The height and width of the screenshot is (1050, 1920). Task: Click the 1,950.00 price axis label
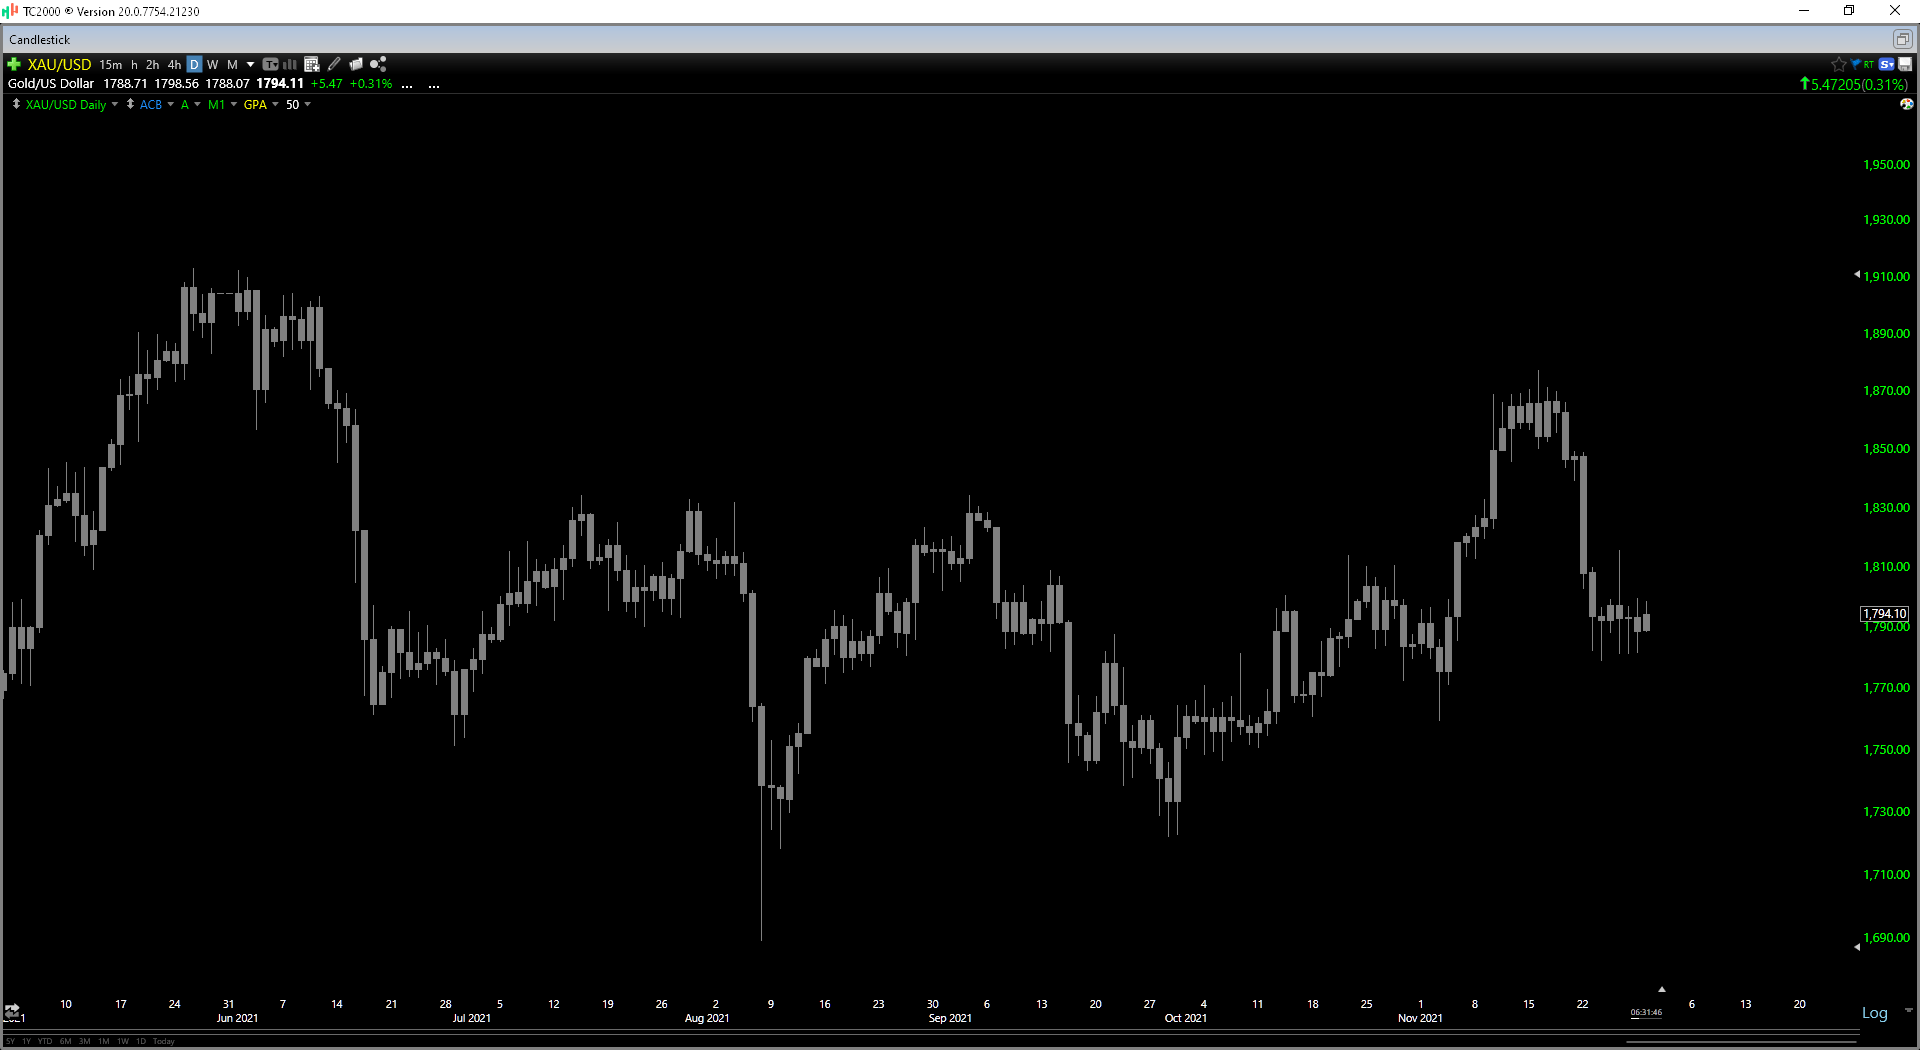(x=1886, y=165)
